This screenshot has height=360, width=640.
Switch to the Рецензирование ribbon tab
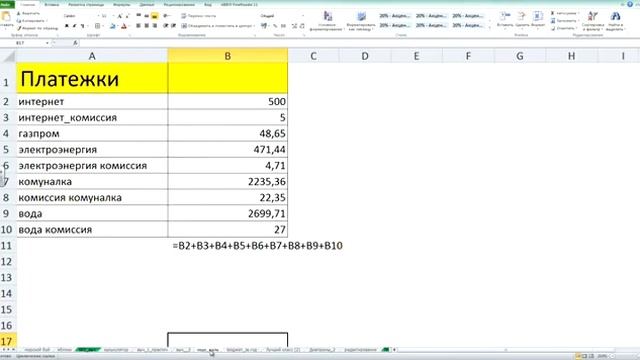pos(179,4)
